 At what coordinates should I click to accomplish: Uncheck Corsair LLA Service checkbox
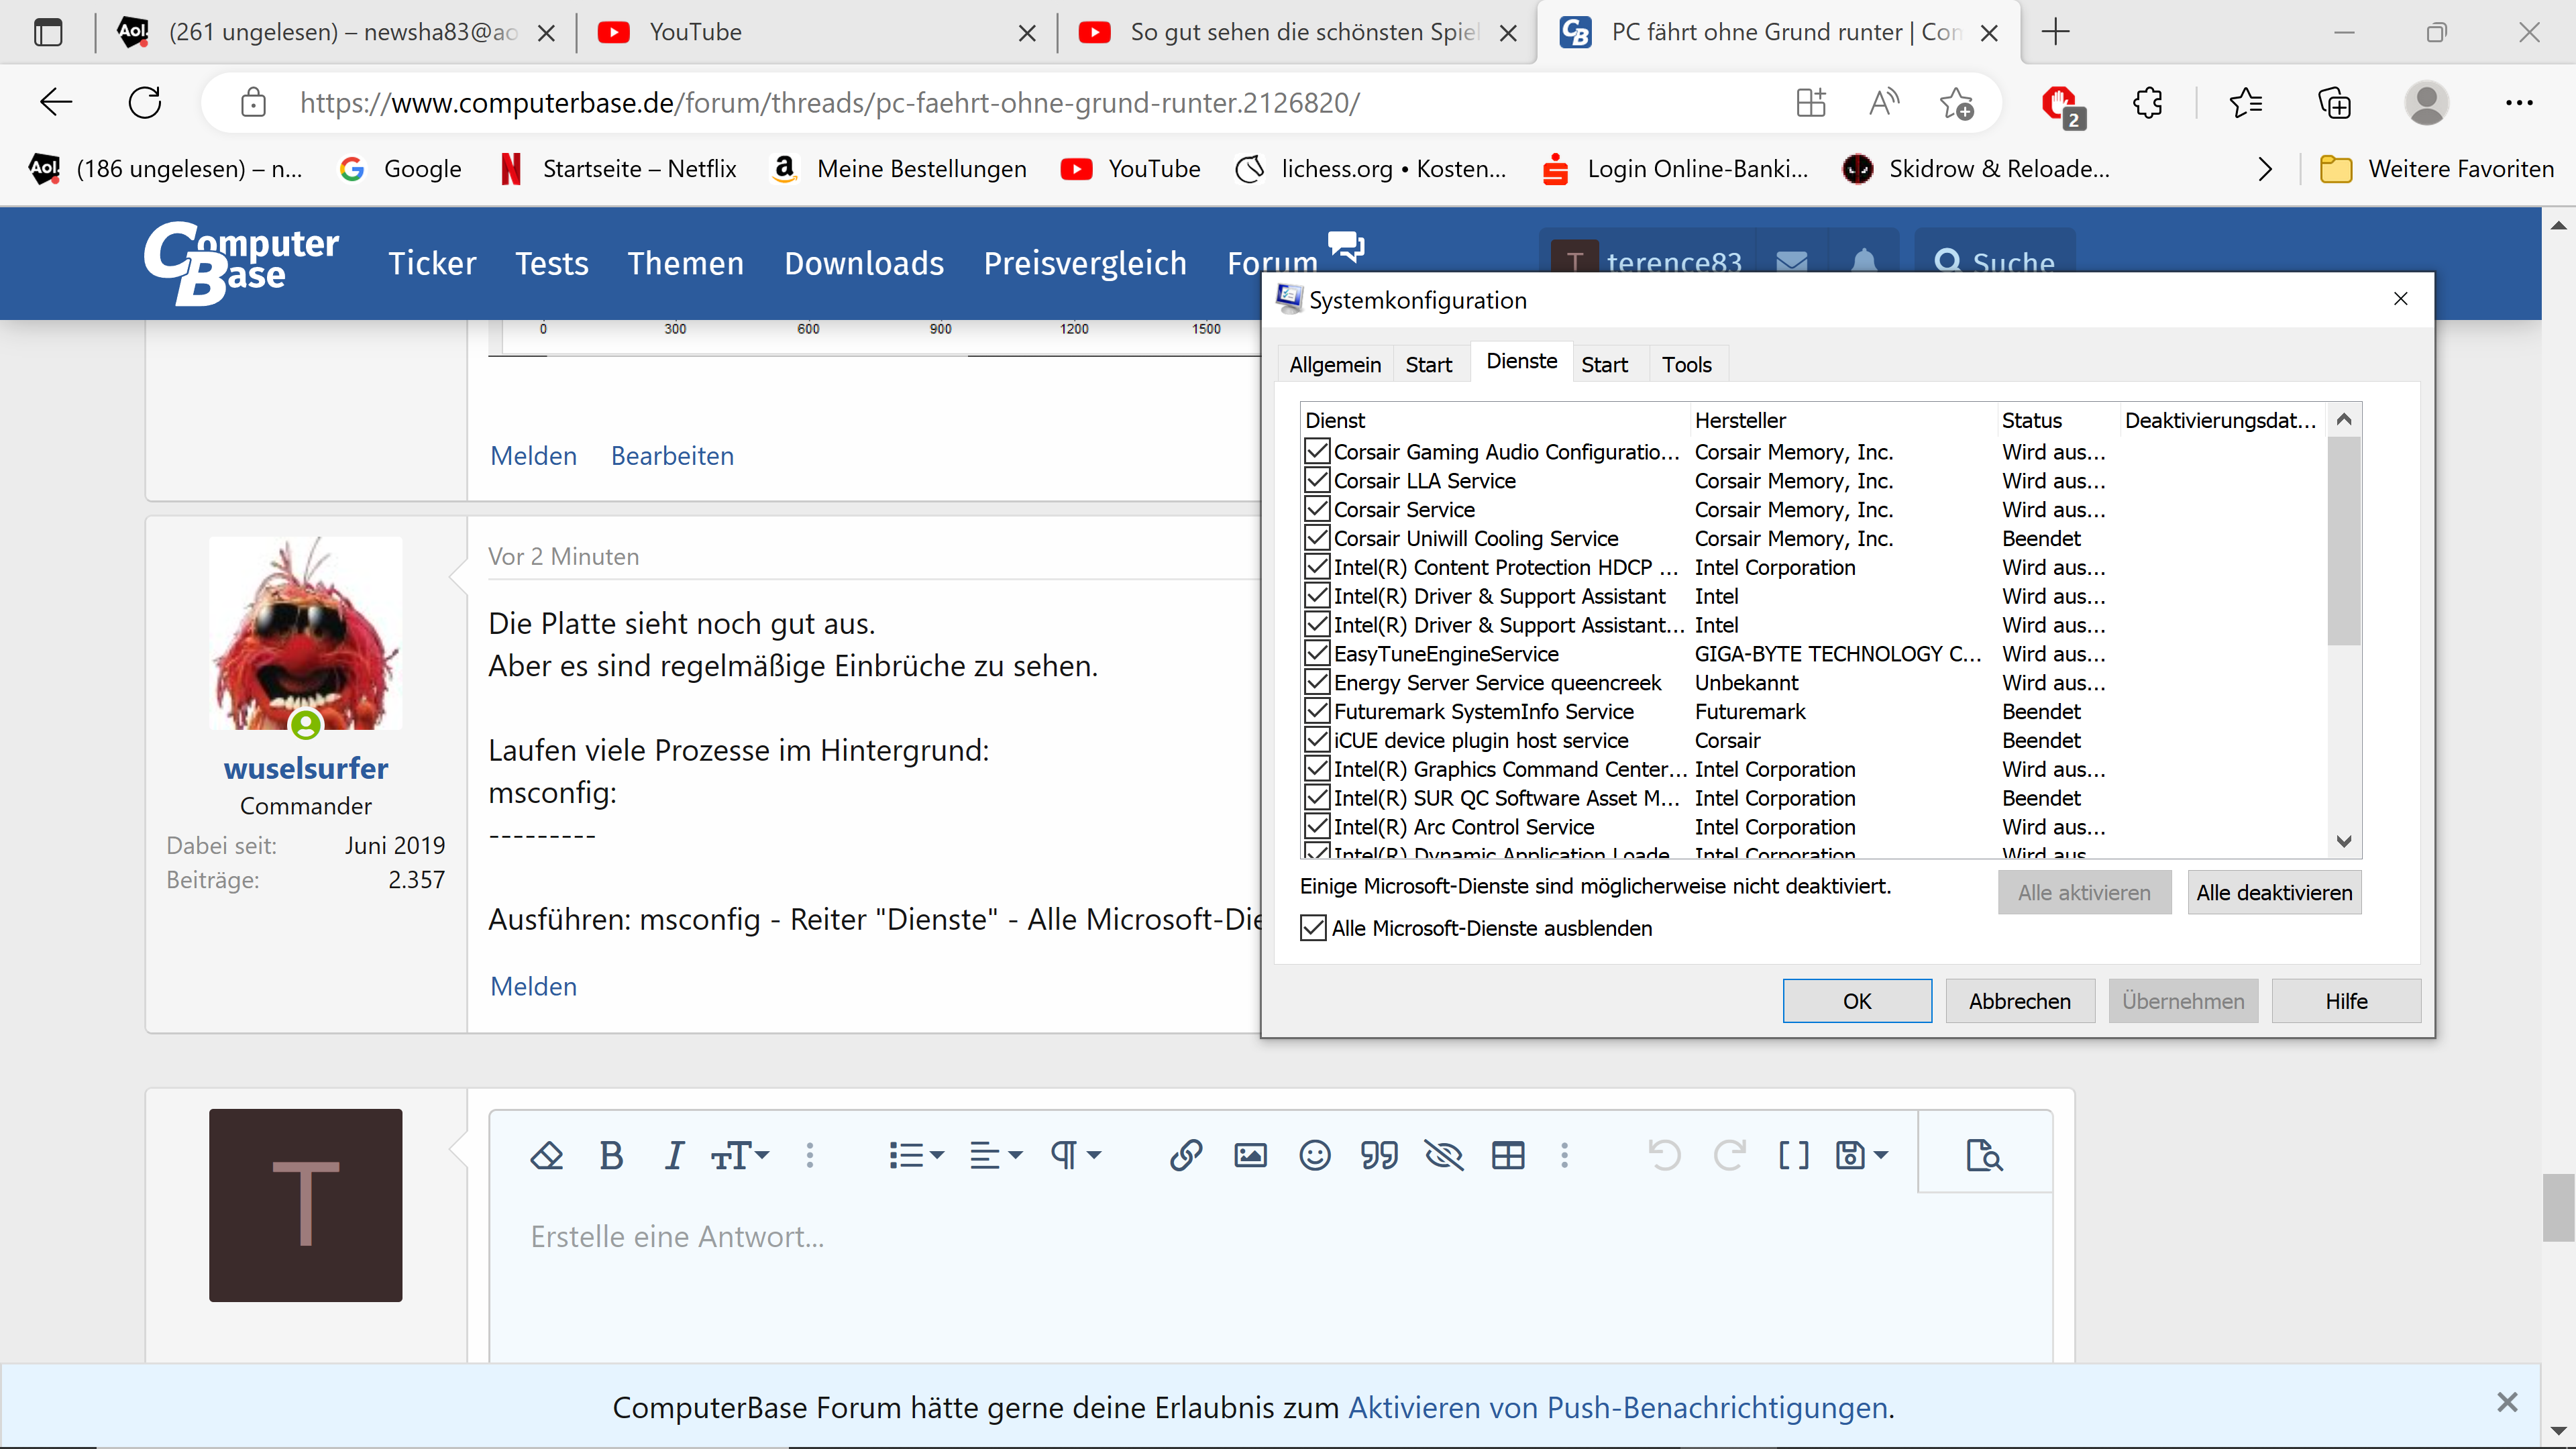[x=1317, y=481]
